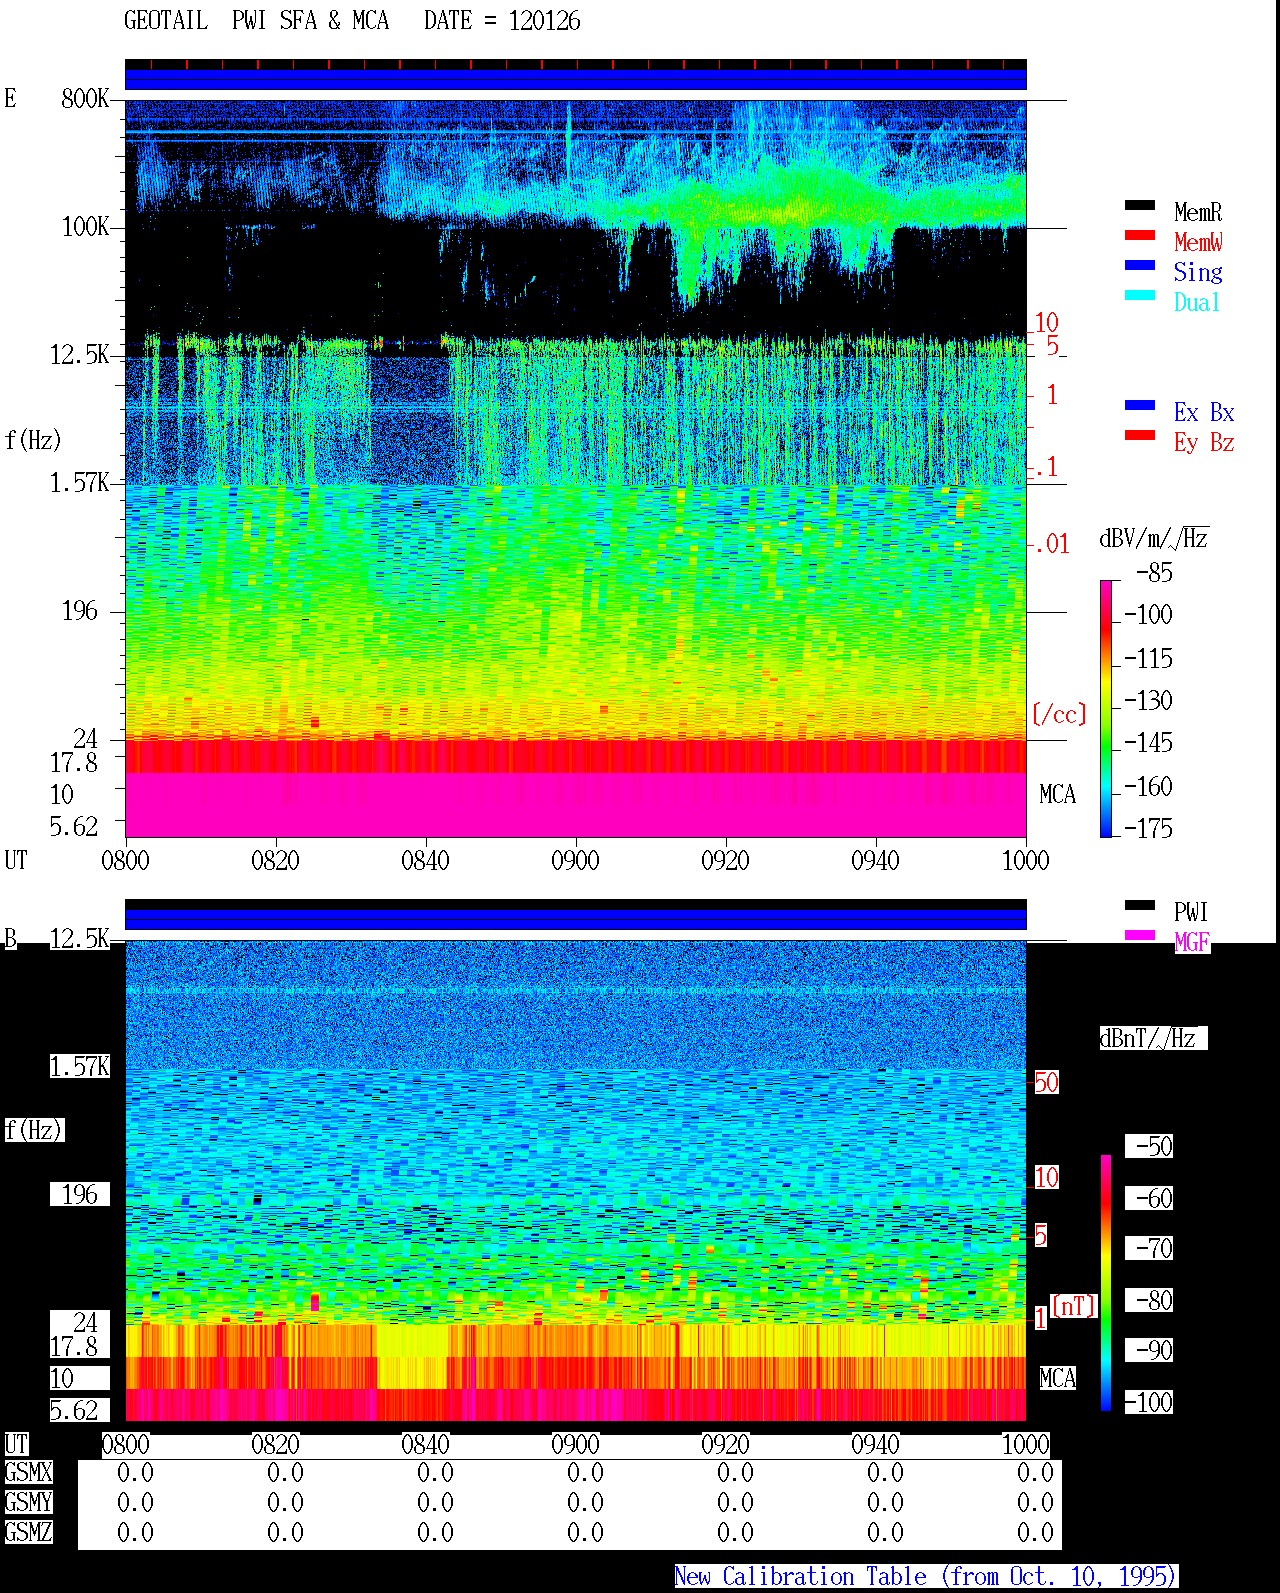Click the black PWI legend swatch
The width and height of the screenshot is (1280, 1593).
coord(1139,905)
